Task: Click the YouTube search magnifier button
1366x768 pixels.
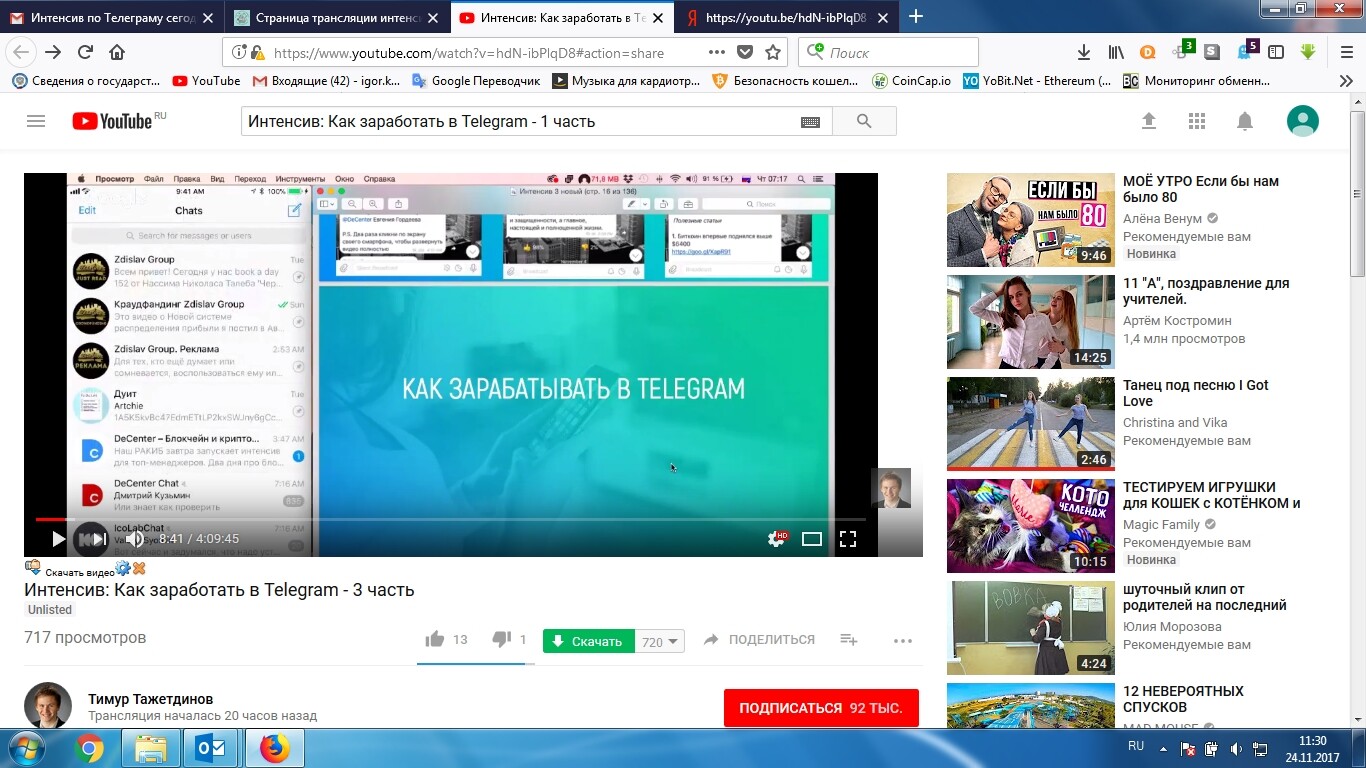Action: pyautogui.click(x=864, y=121)
